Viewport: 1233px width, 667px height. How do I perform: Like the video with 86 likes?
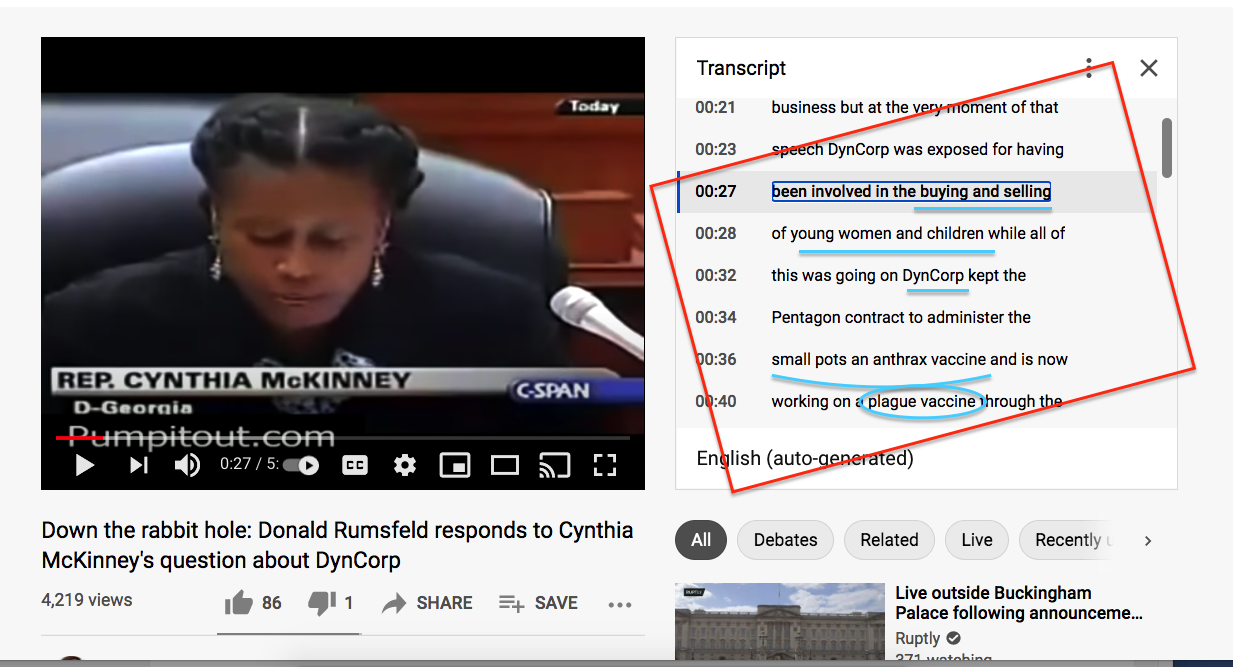pos(253,603)
